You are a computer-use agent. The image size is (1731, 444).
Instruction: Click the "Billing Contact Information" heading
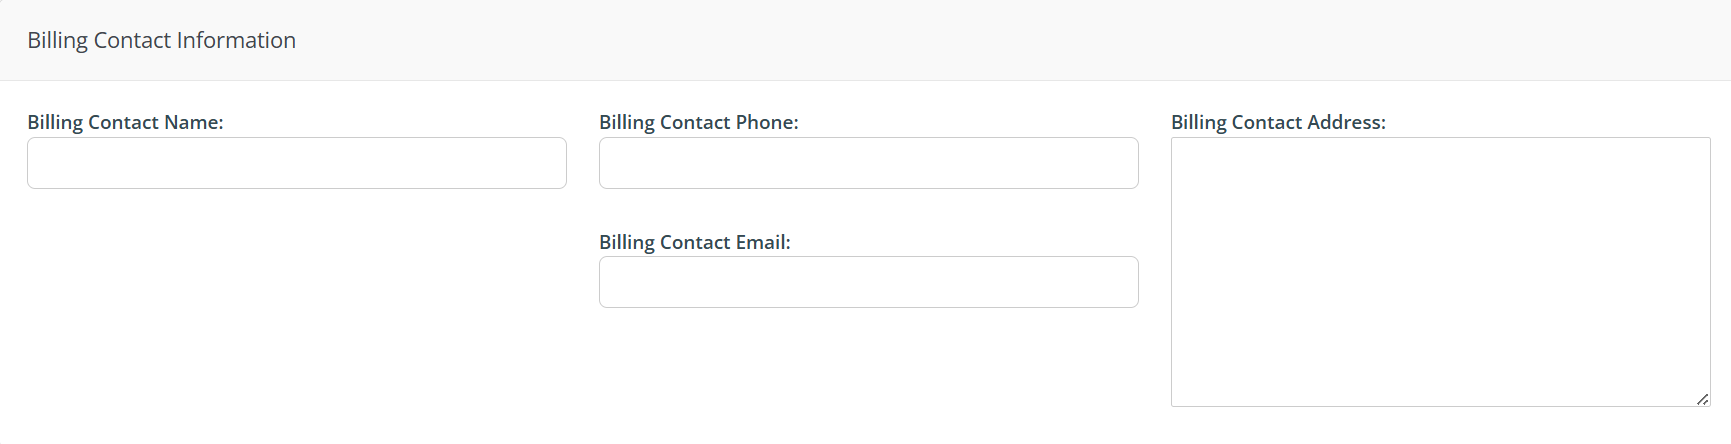pos(161,40)
